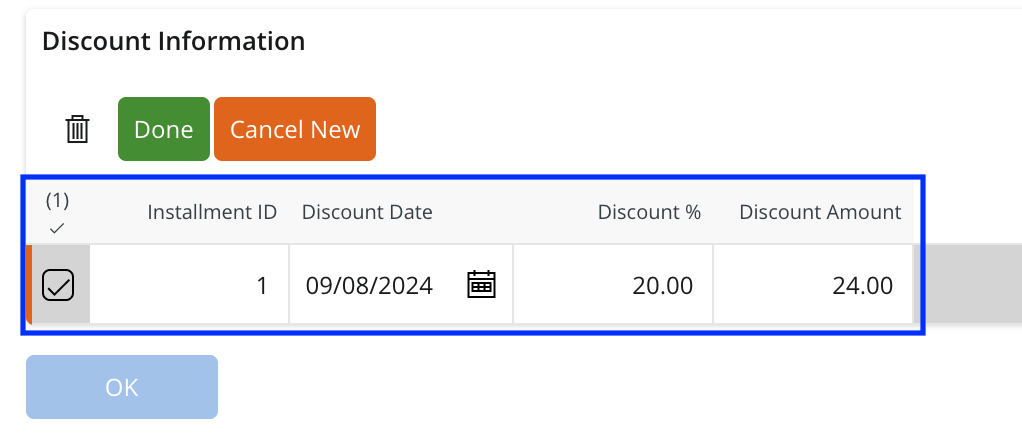Click the (1) selected count label
This screenshot has height=442, width=1022.
pyautogui.click(x=57, y=200)
